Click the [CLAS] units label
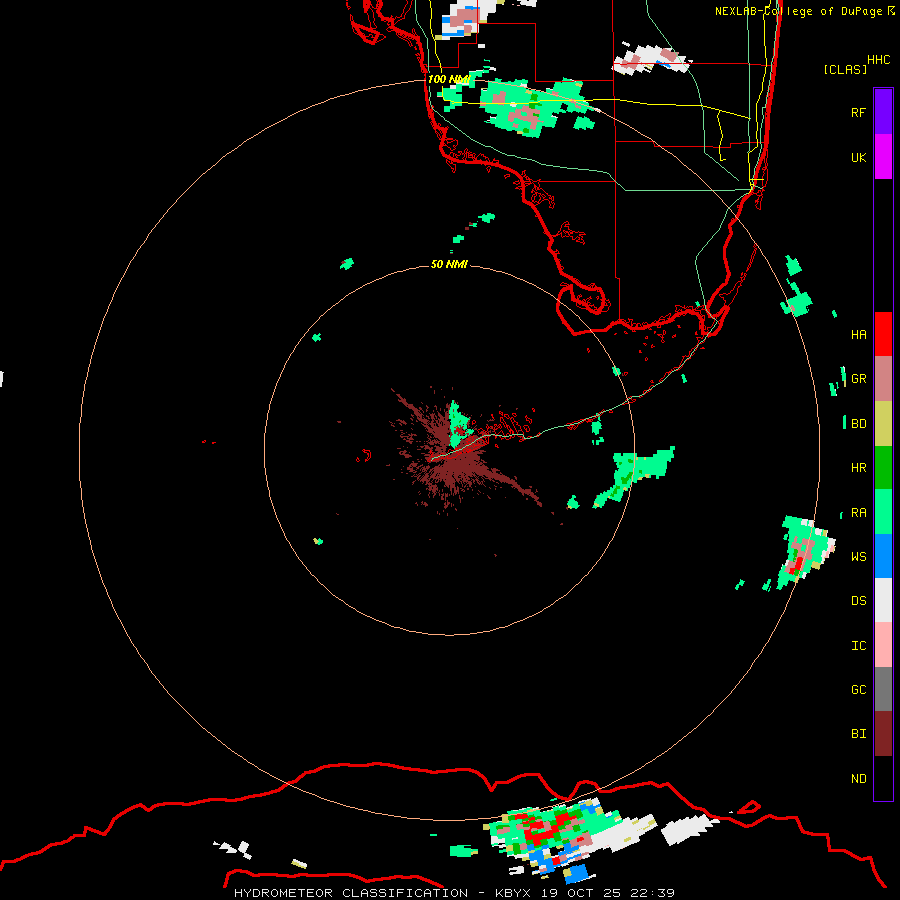This screenshot has width=900, height=900. coord(845,69)
